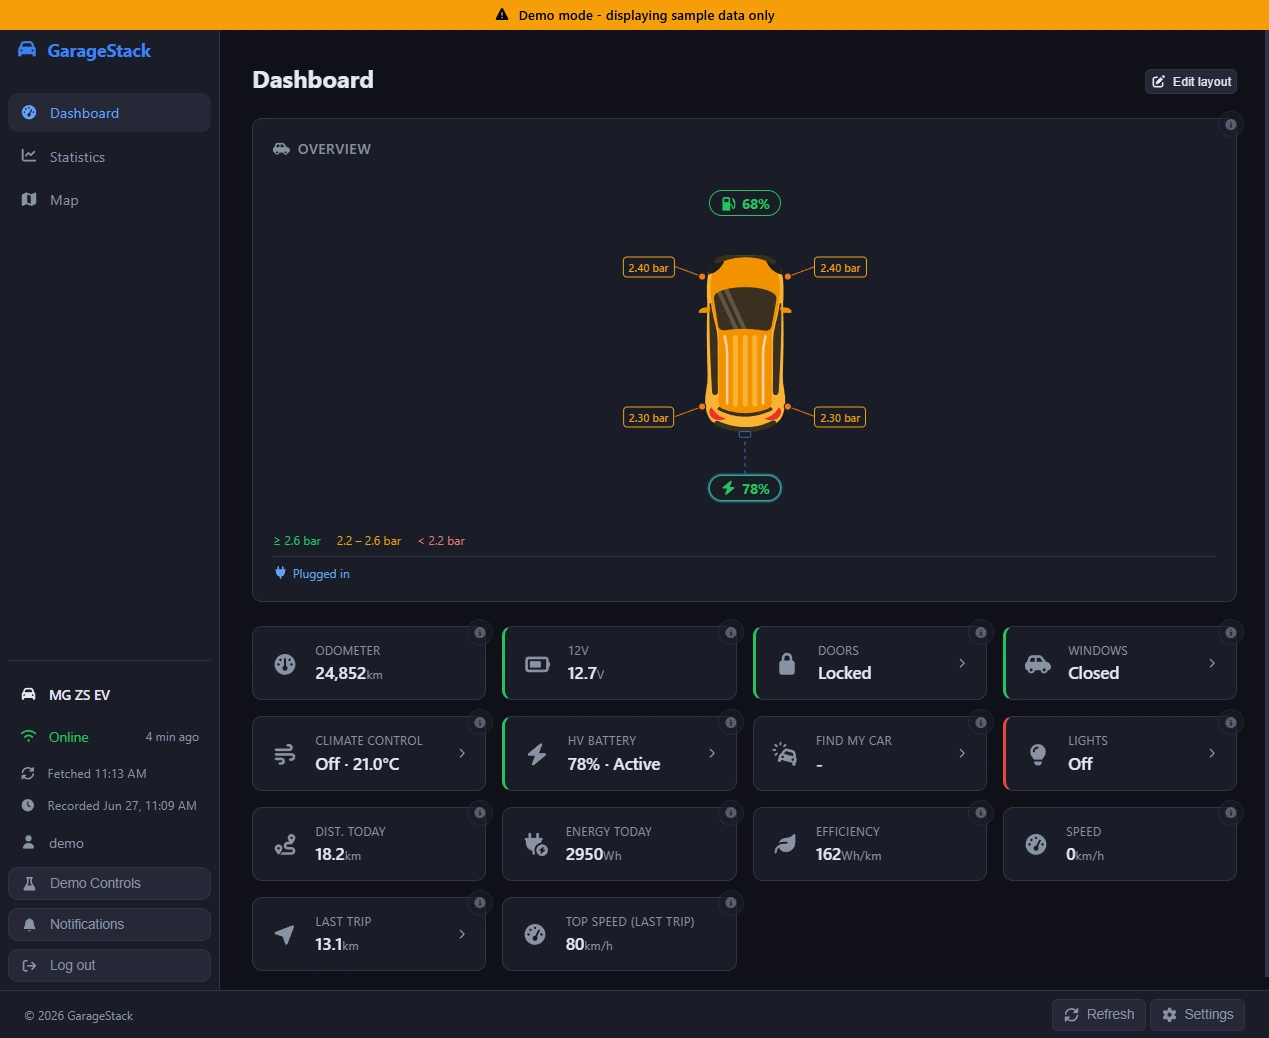The image size is (1269, 1038).
Task: Click the Refresh button in footer
Action: coord(1099,1014)
